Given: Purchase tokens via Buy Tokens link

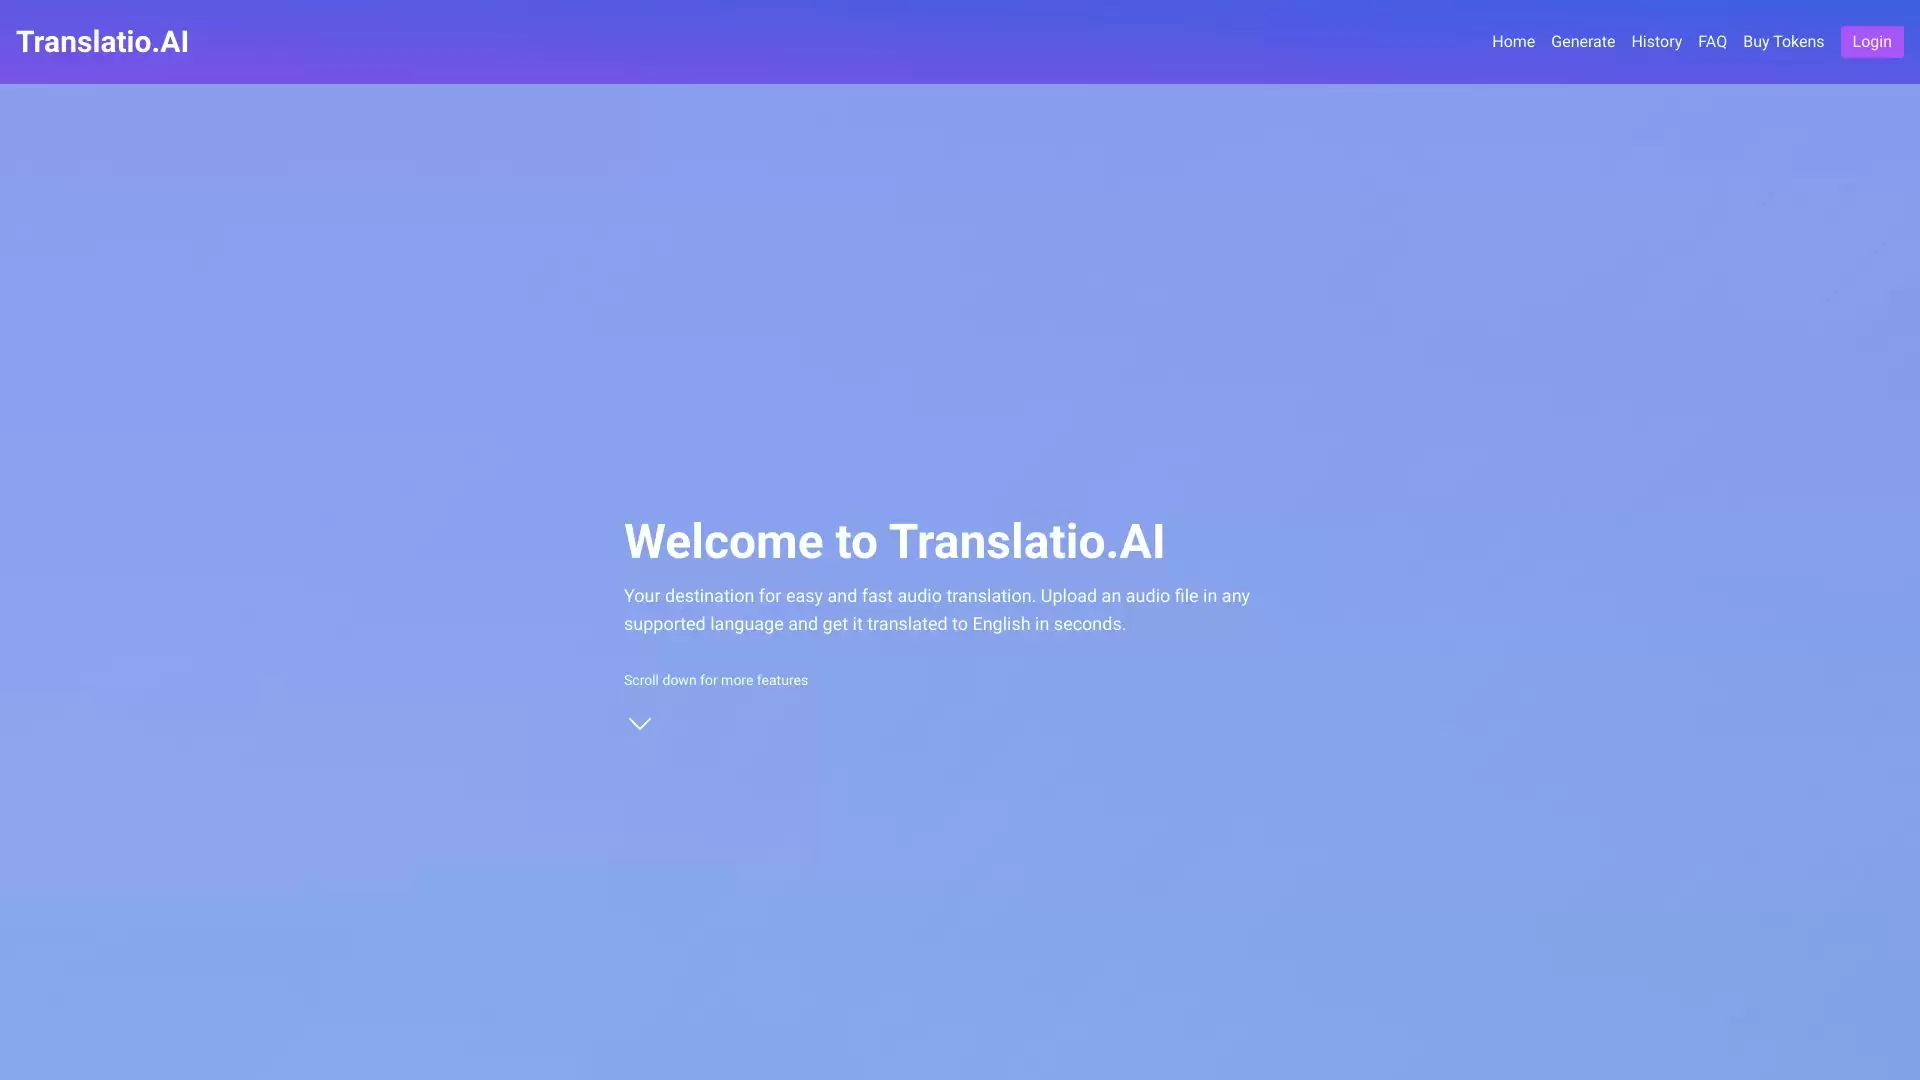Looking at the screenshot, I should pos(1782,42).
